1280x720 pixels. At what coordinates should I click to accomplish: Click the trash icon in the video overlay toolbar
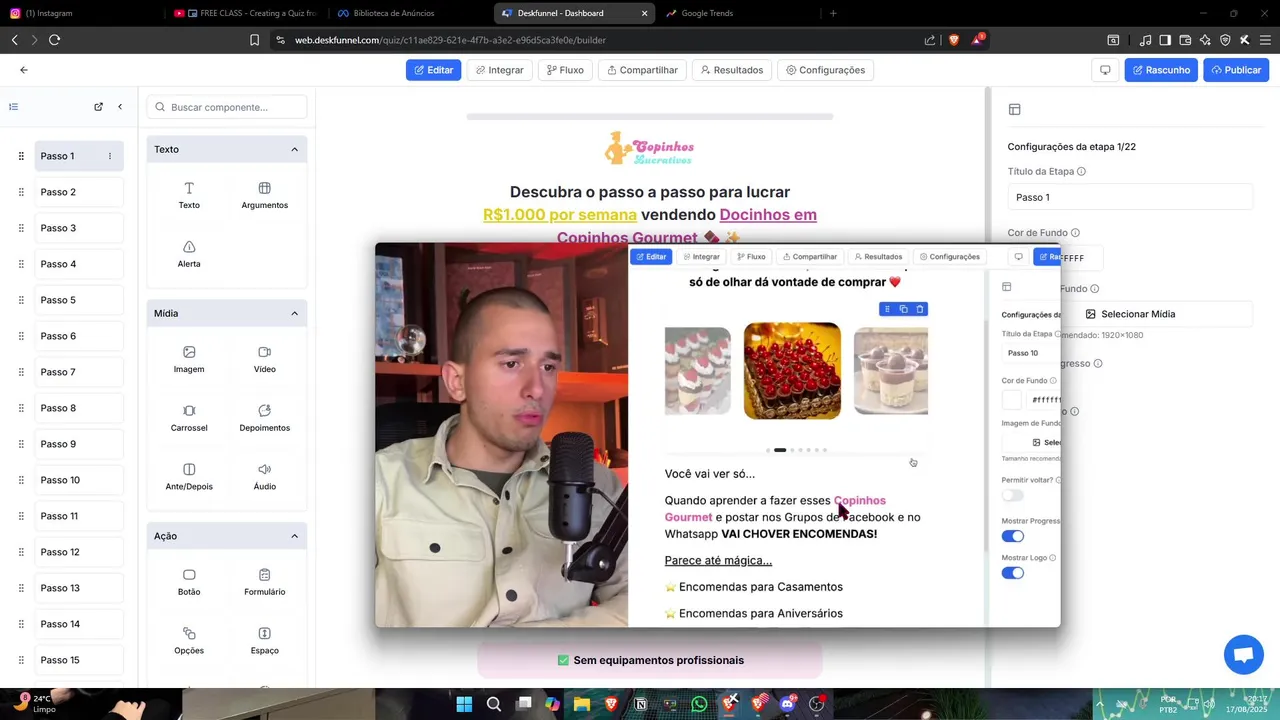click(920, 309)
